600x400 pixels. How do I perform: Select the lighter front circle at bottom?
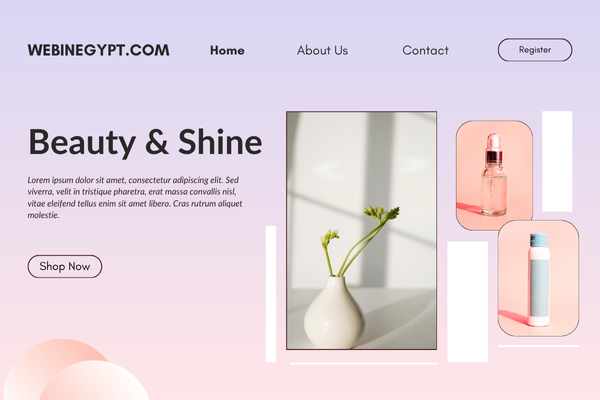pos(94,380)
